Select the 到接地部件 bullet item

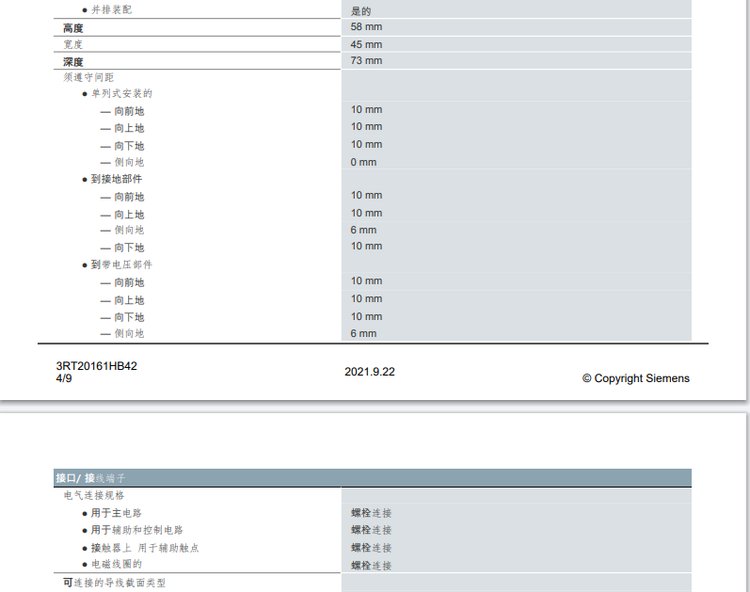[x=116, y=179]
